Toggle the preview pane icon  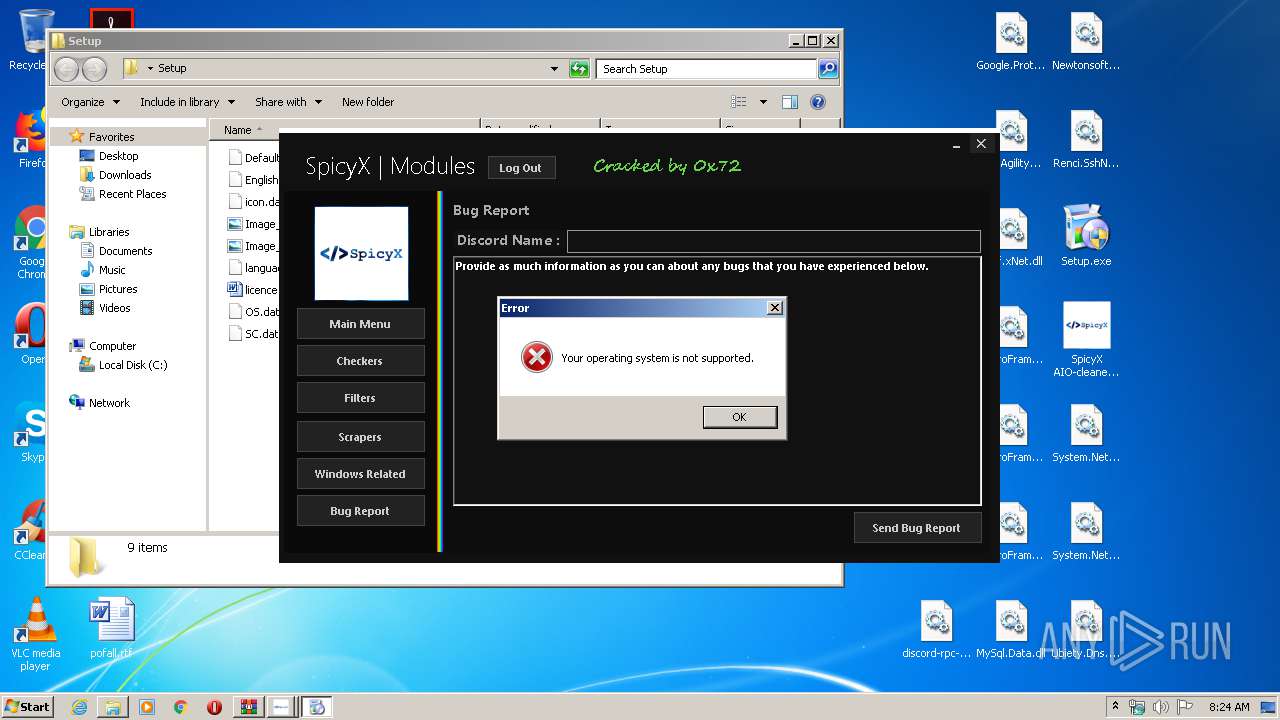coord(790,102)
